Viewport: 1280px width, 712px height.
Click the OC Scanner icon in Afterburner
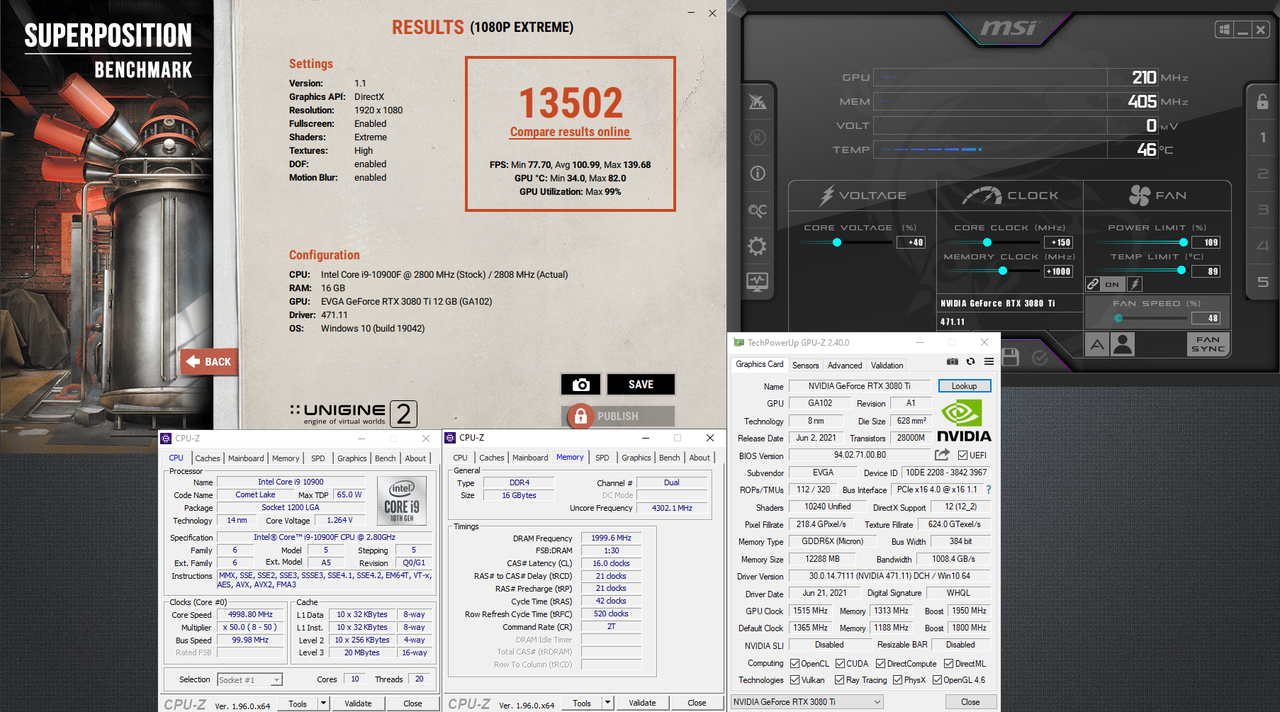click(x=757, y=210)
